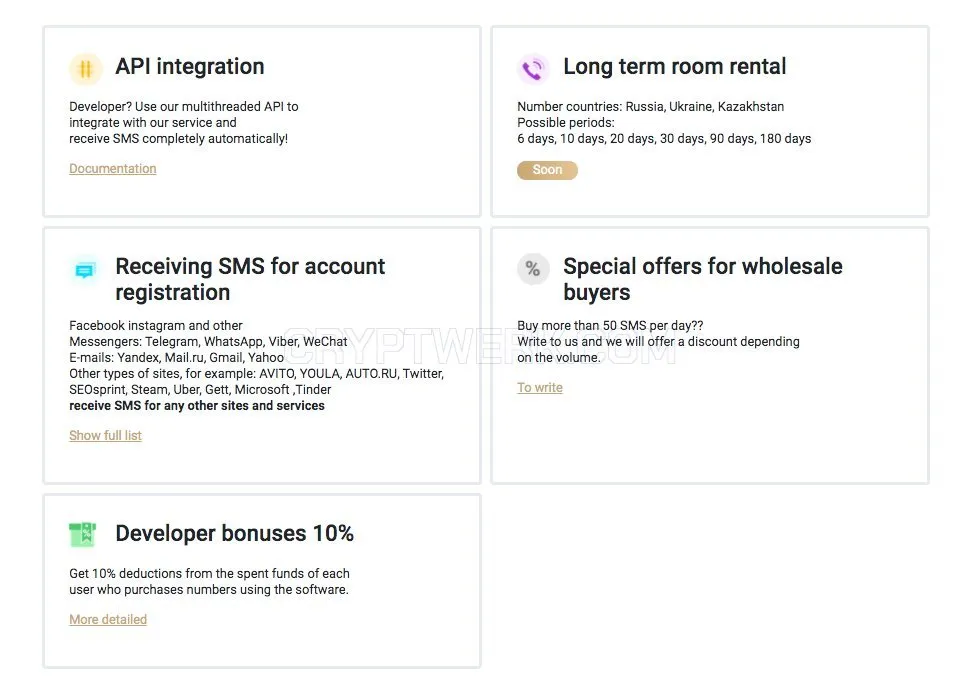The height and width of the screenshot is (693, 960).
Task: Click the grey percent discount icon
Action: (x=533, y=269)
